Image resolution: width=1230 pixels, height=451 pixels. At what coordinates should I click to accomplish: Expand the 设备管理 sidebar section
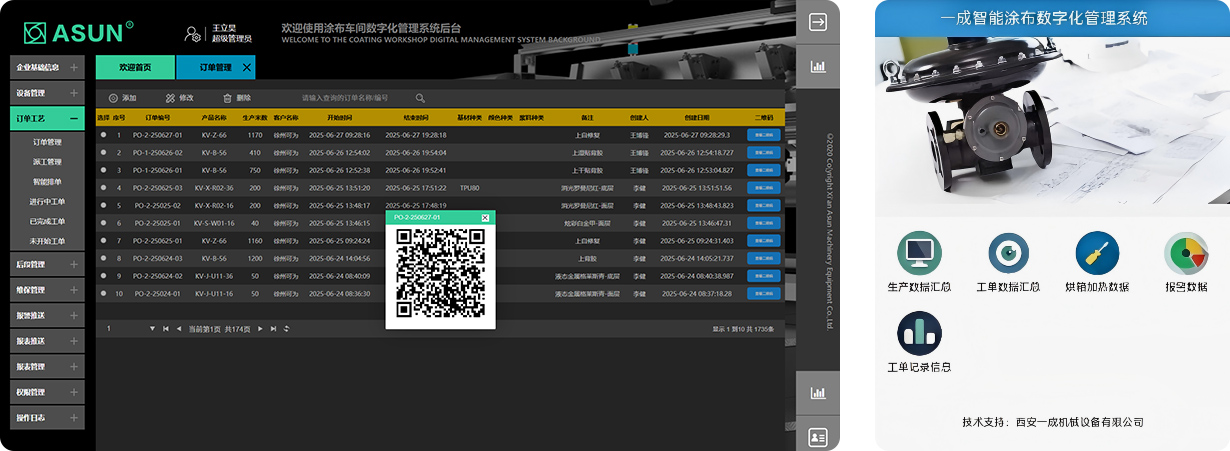(74, 93)
